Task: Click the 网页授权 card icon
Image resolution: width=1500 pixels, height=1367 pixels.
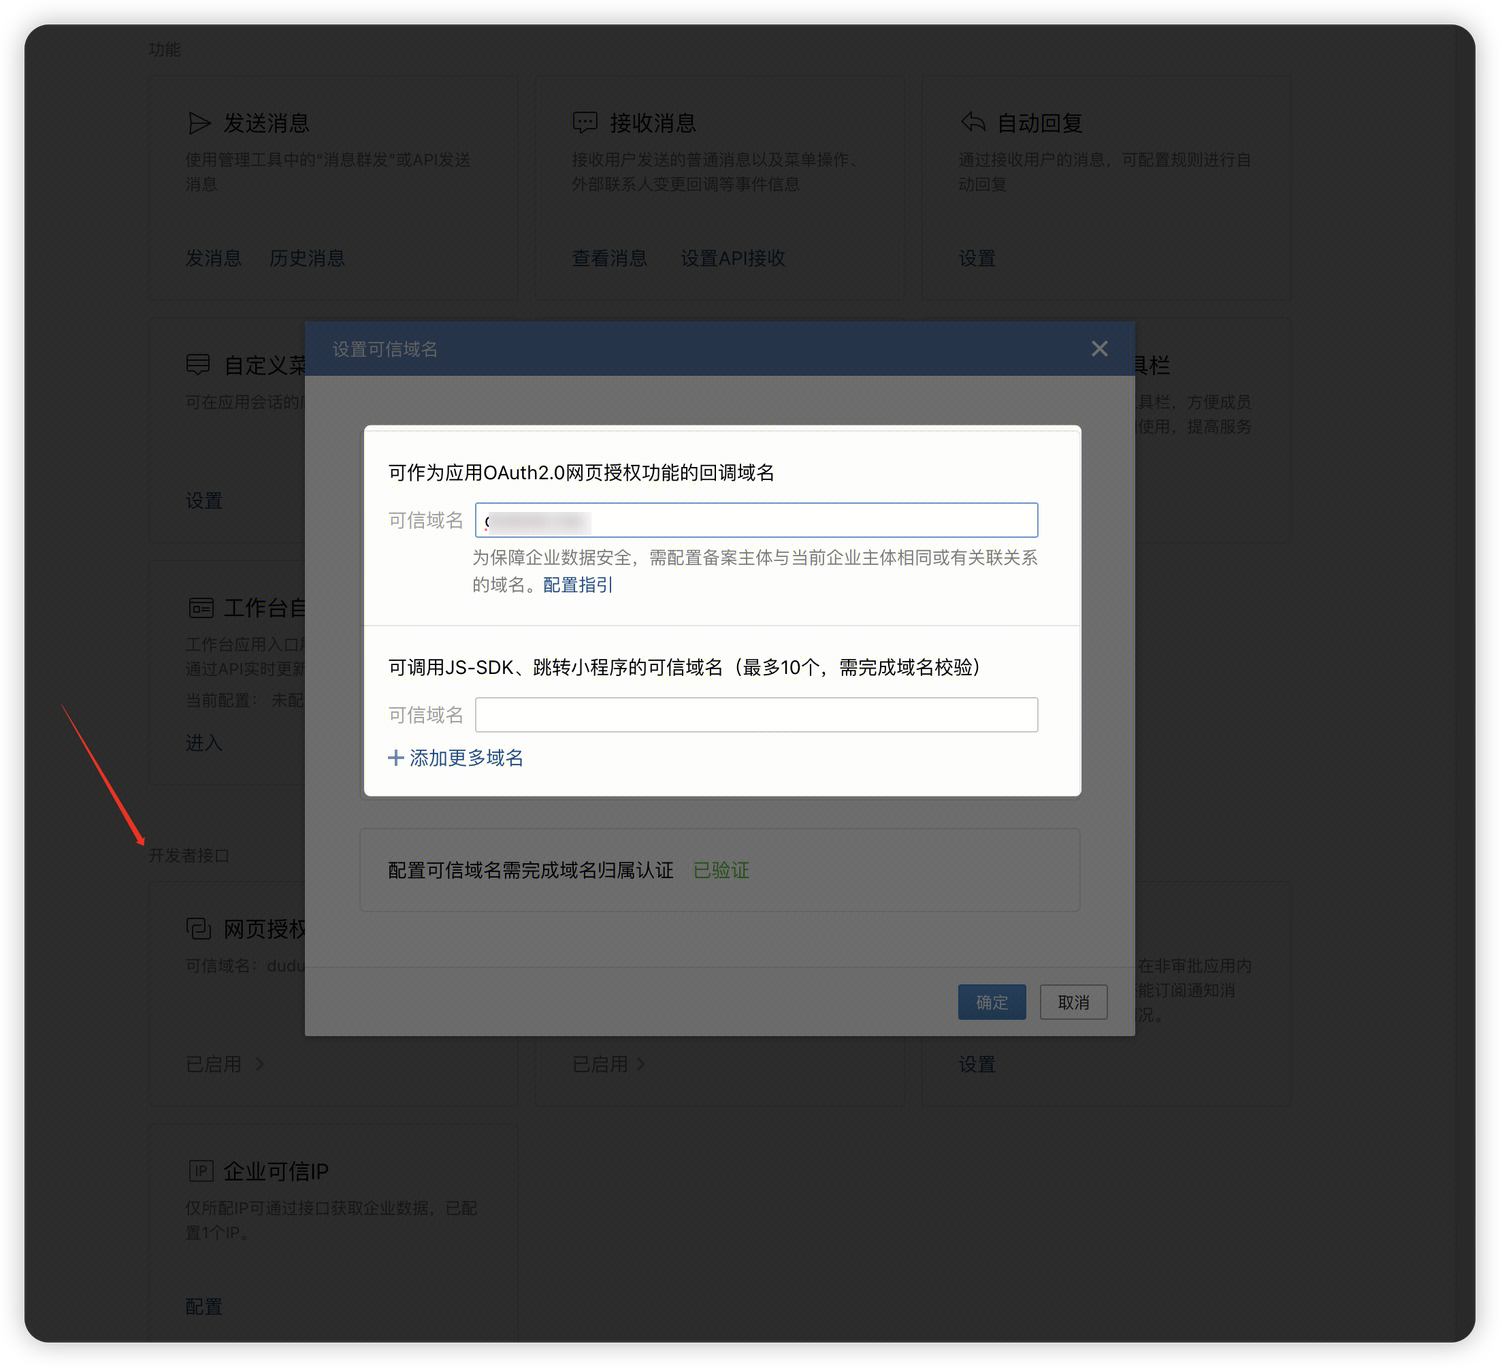Action: 199,929
